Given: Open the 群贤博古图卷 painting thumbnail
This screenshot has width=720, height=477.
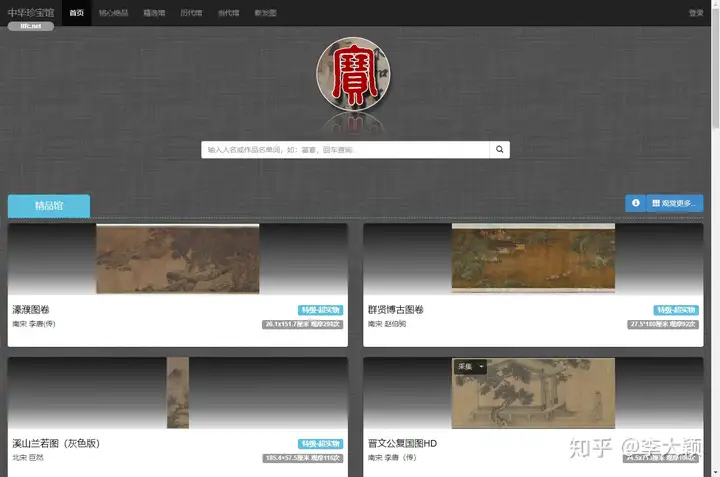Looking at the screenshot, I should click(x=533, y=258).
